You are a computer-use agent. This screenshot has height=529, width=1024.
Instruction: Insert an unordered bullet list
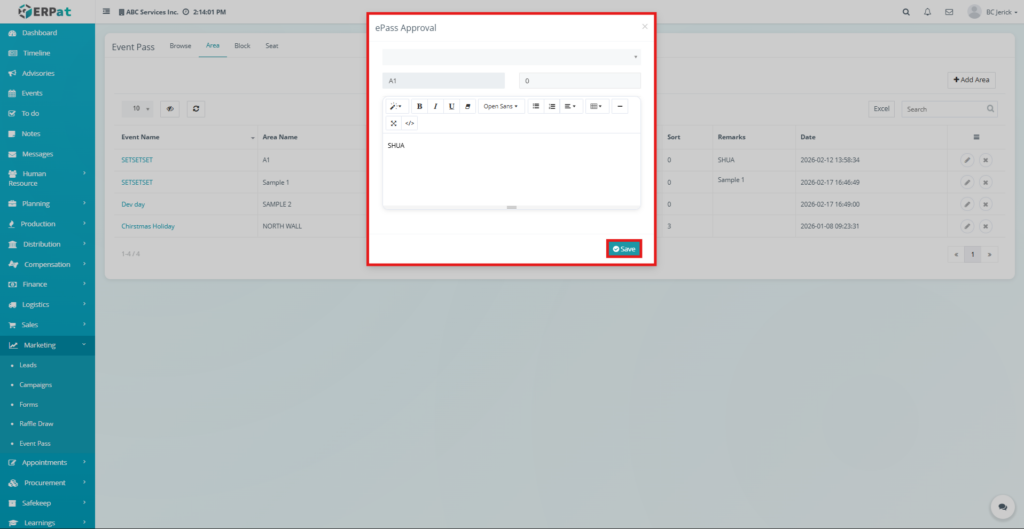click(x=536, y=106)
